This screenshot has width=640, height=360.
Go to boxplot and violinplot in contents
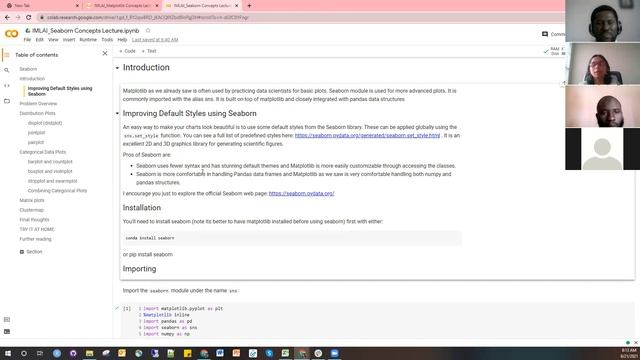[50, 171]
